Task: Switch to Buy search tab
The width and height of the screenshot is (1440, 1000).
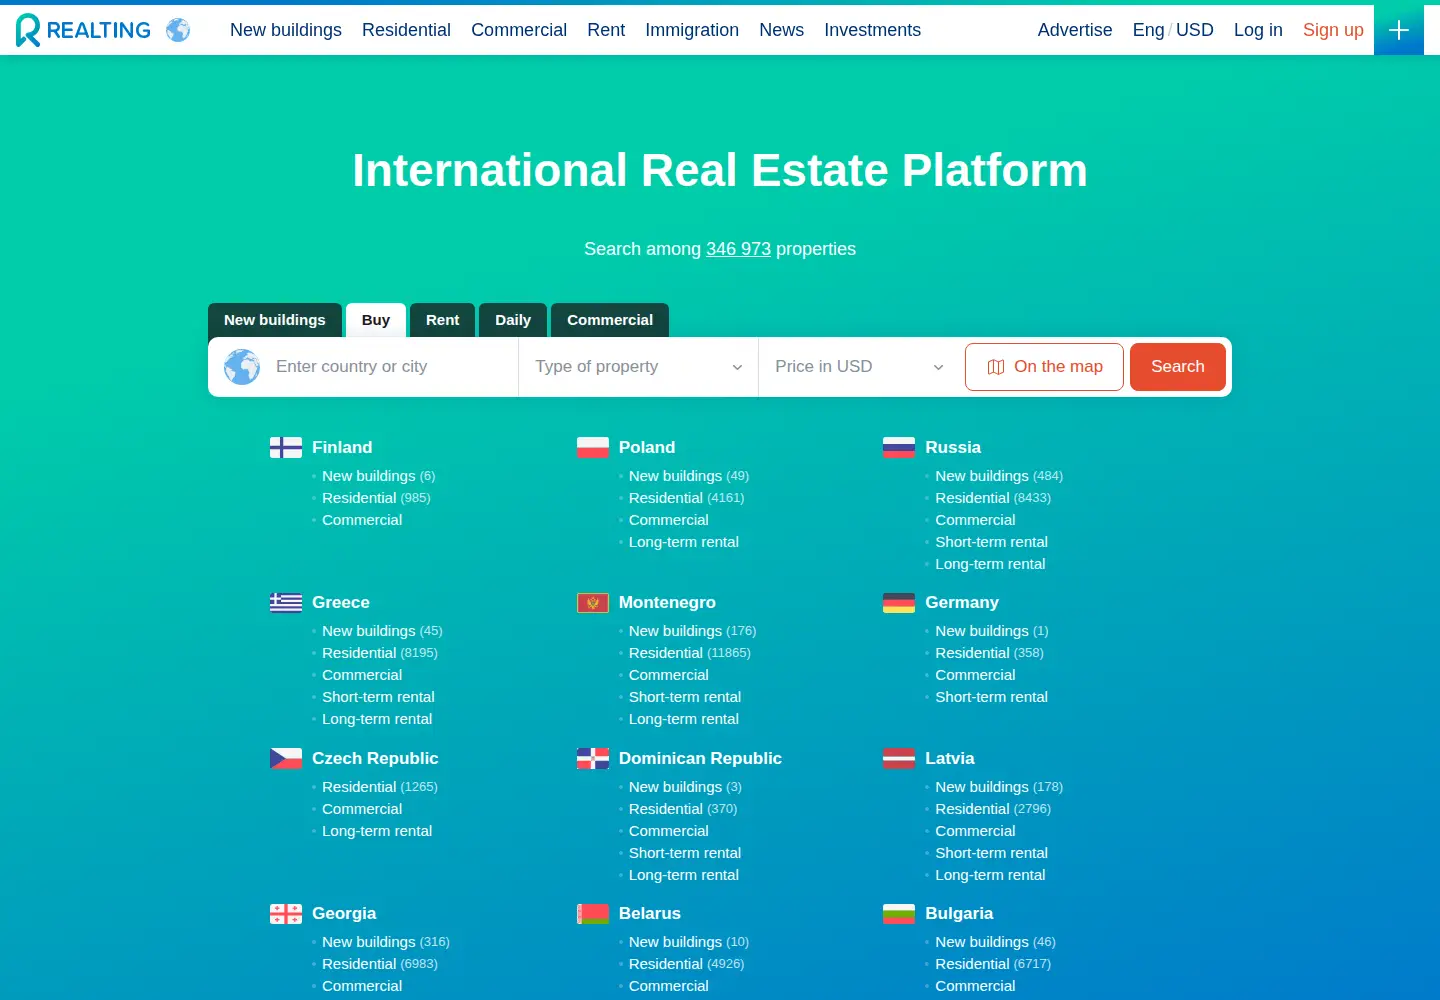Action: [x=376, y=320]
